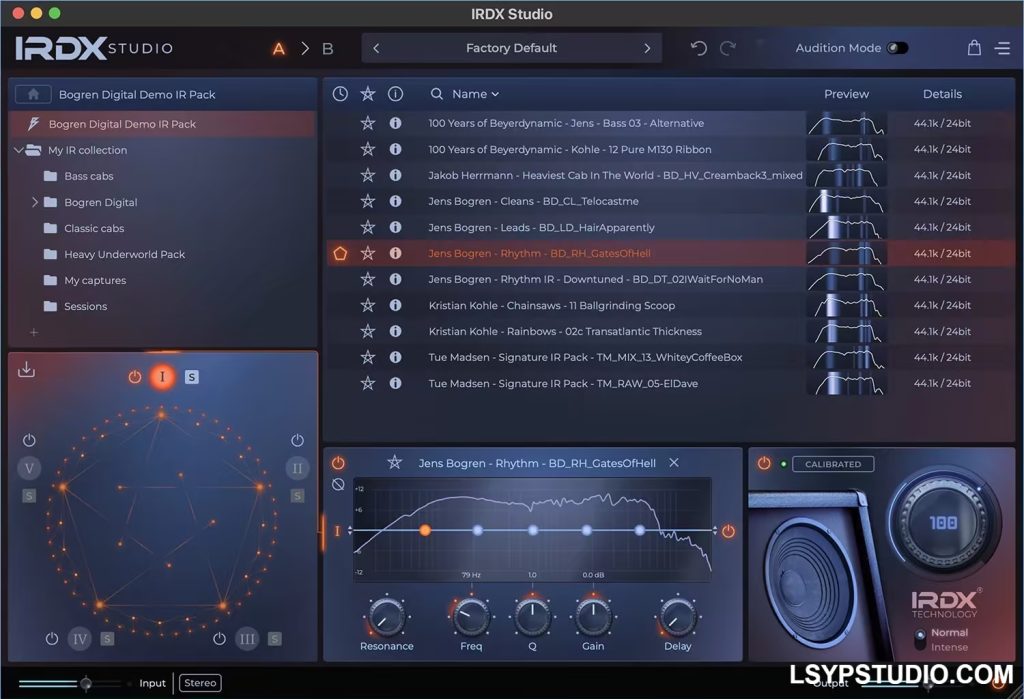Open the shopping bag store icon
1024x699 pixels.
pyautogui.click(x=974, y=48)
